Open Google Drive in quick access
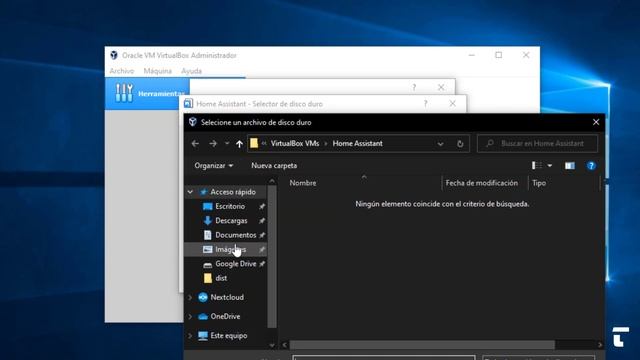The height and width of the screenshot is (360, 640). (x=236, y=264)
